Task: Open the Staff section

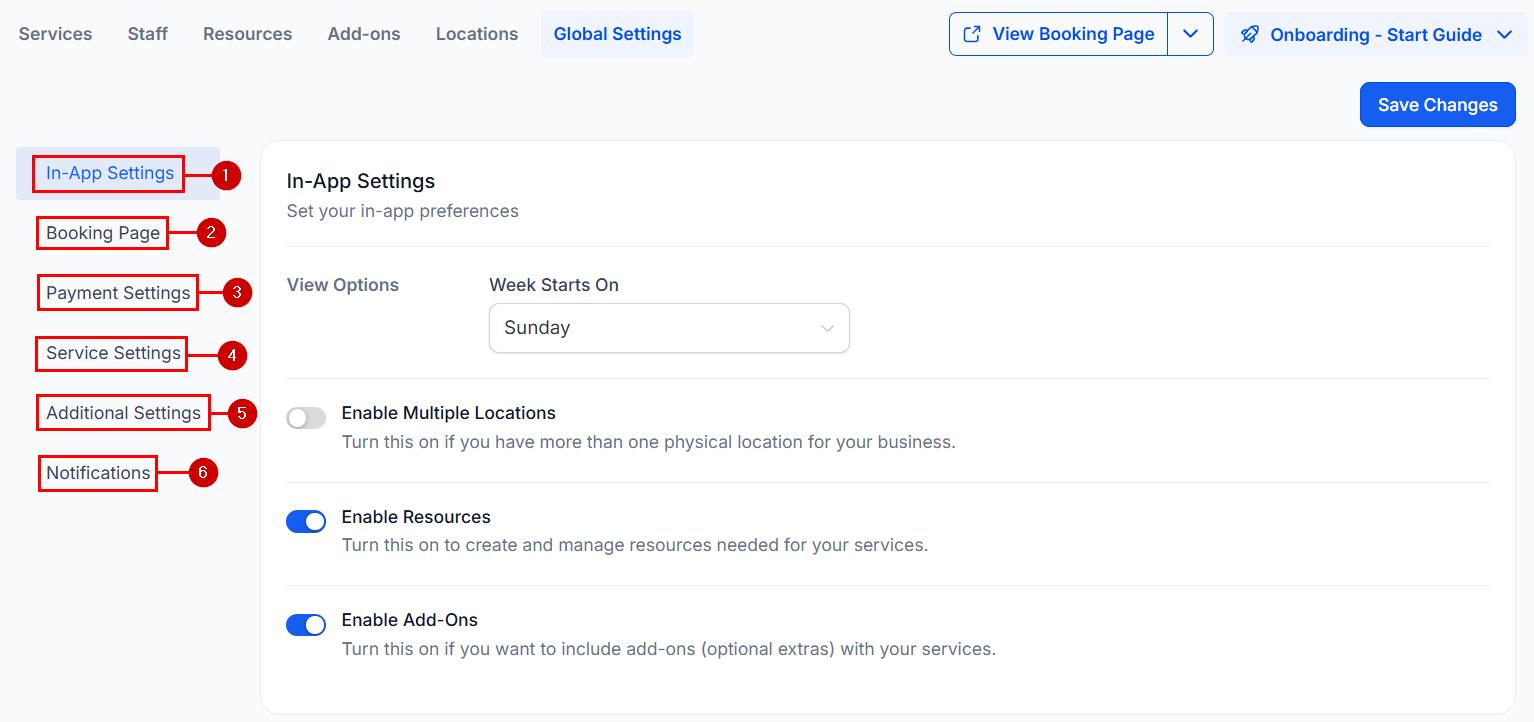Action: pos(147,33)
